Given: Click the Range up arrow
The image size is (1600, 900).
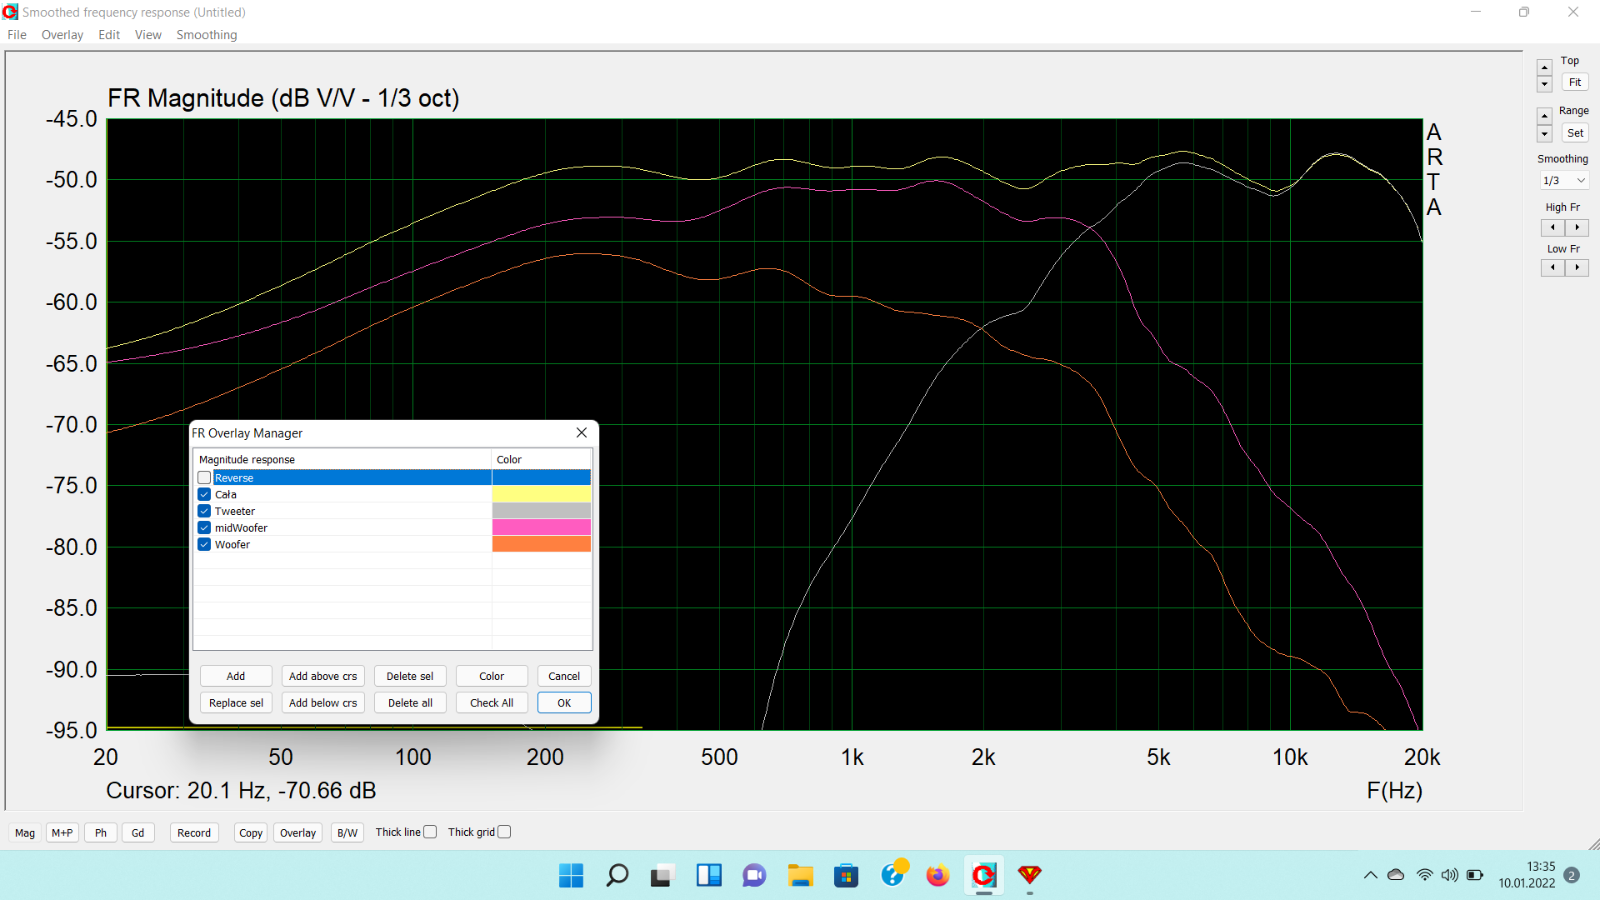Looking at the screenshot, I should click(1545, 117).
